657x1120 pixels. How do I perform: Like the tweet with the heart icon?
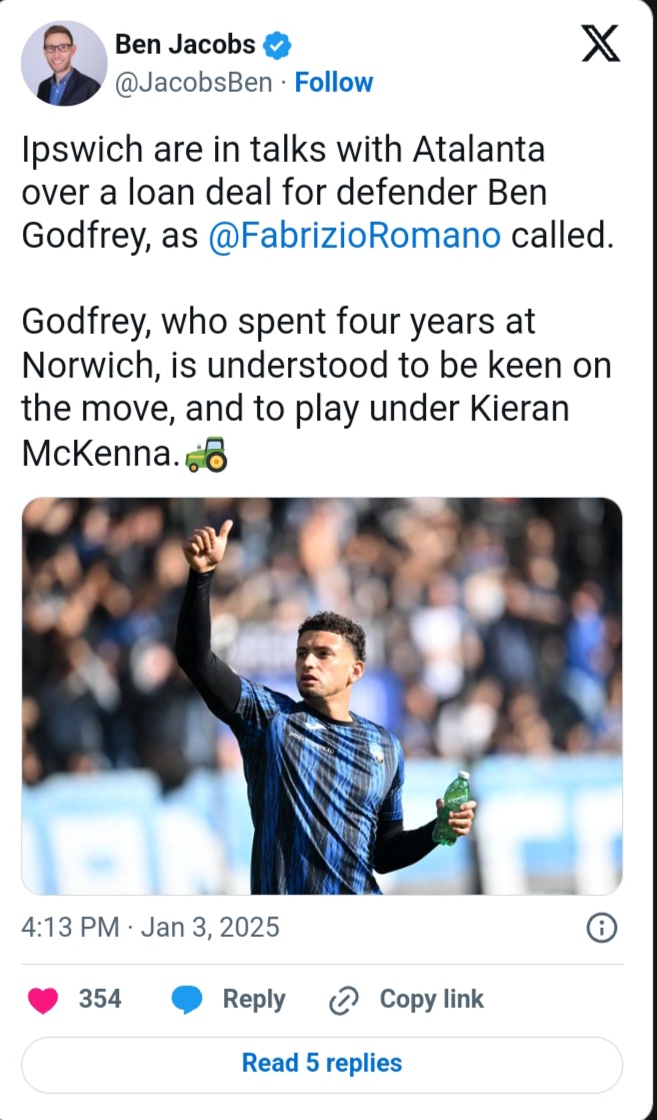coord(43,999)
